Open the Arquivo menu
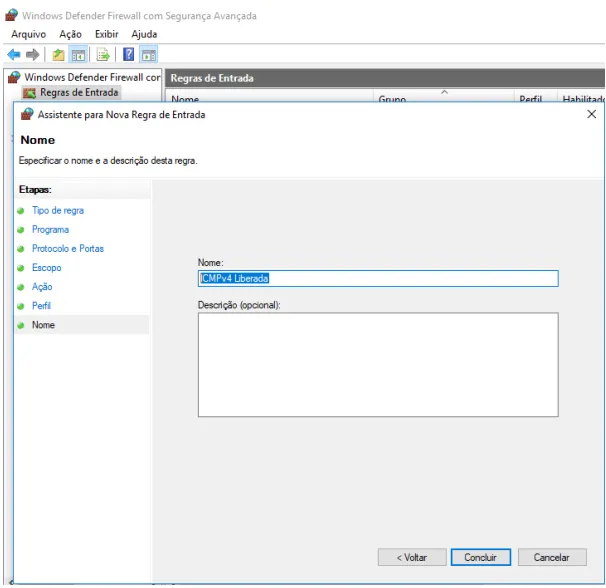This screenshot has width=606, height=588. coord(29,34)
